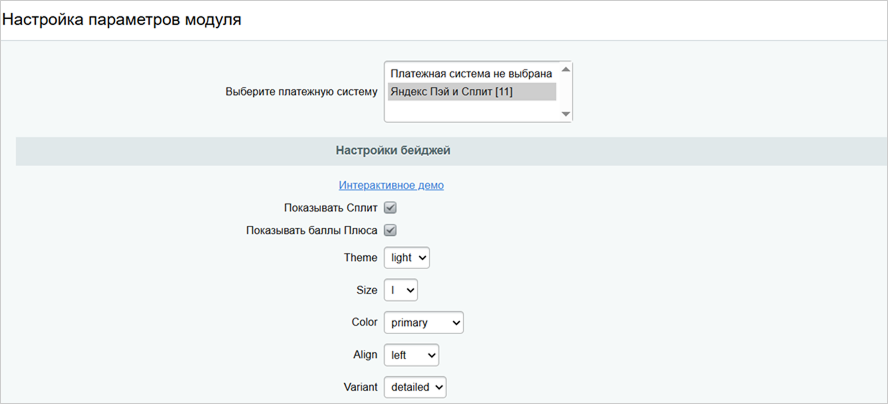Open the Color dropdown showing primary
Viewport: 888px width, 404px height.
[423, 322]
